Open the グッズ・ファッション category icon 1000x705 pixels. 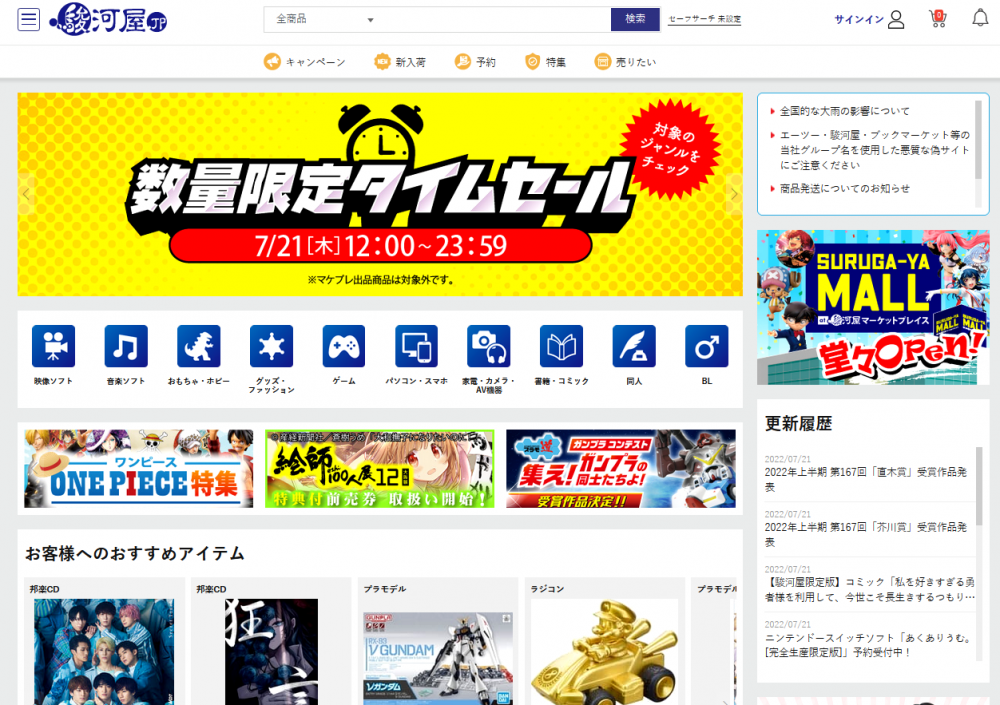click(272, 346)
